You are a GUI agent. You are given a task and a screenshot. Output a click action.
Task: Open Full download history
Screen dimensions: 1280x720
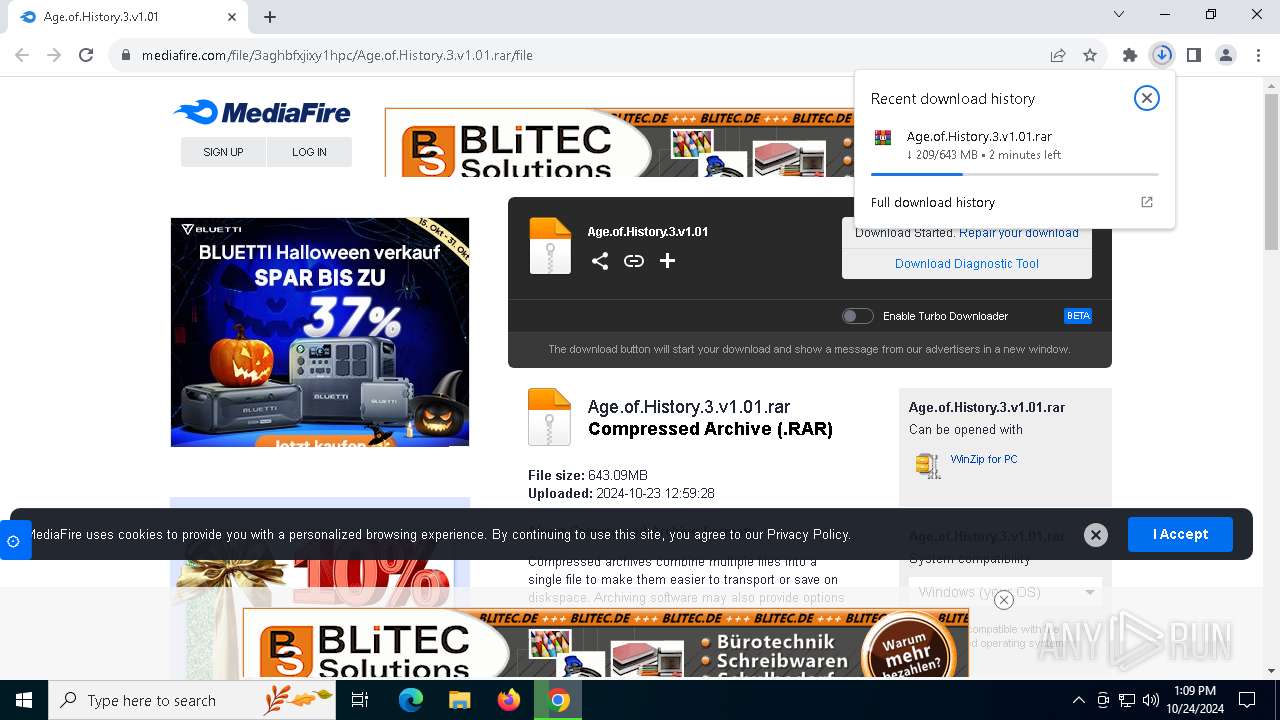pos(933,202)
